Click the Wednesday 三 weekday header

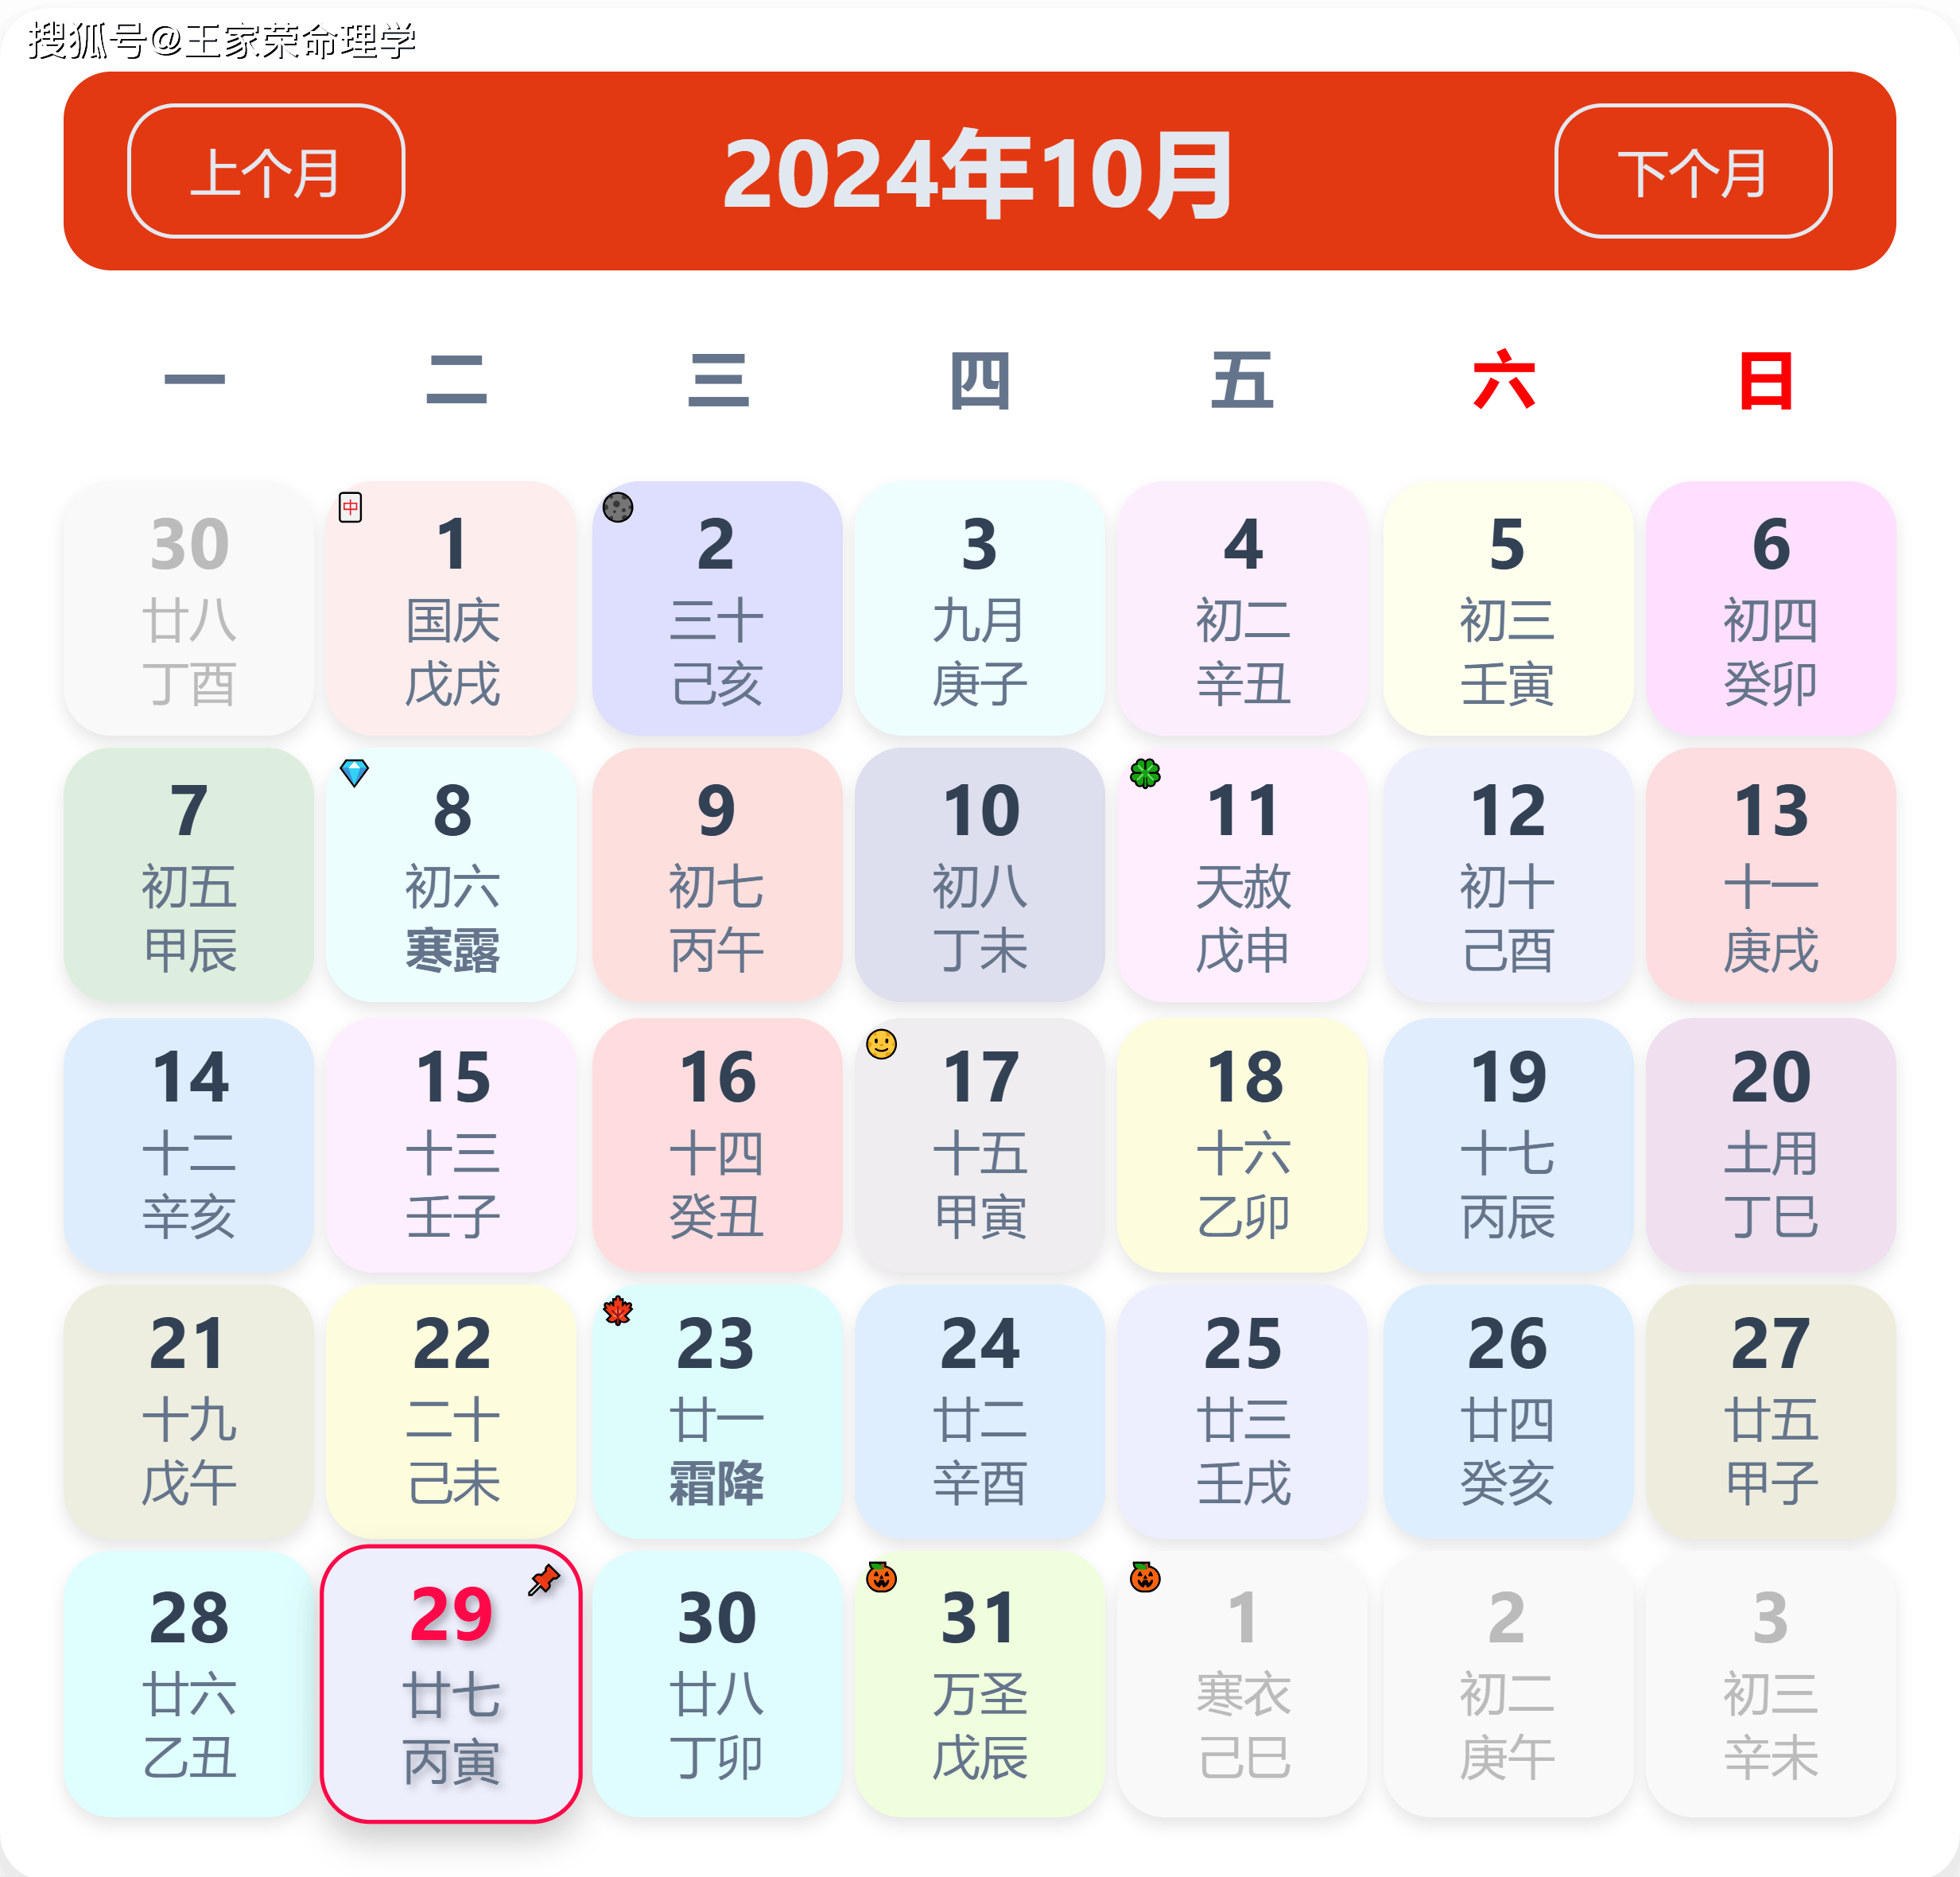[718, 379]
